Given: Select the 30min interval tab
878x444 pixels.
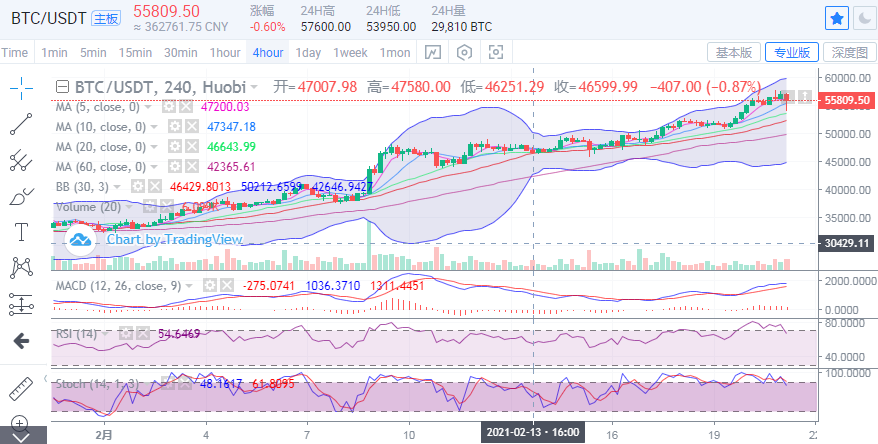Looking at the screenshot, I should click(180, 53).
